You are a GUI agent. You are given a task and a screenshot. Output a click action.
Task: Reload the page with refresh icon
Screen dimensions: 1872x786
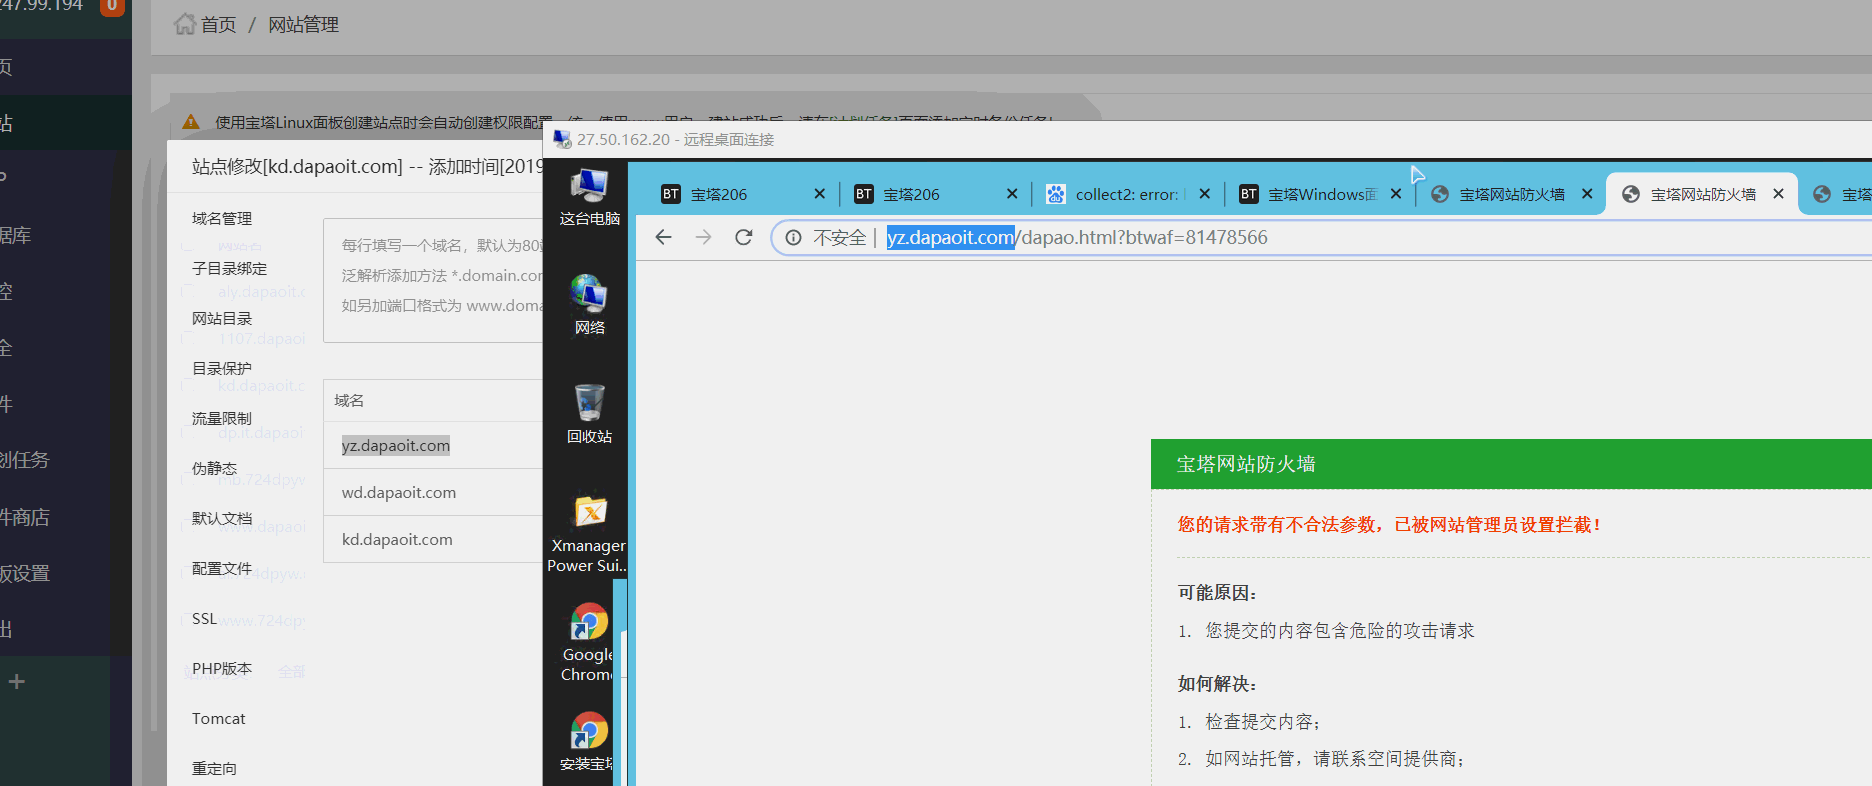click(743, 237)
